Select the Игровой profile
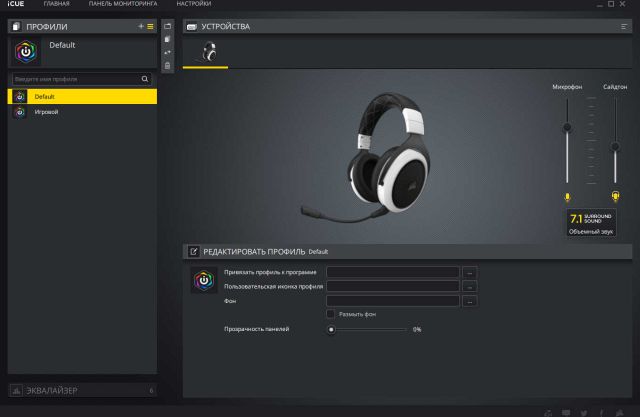 coord(46,112)
